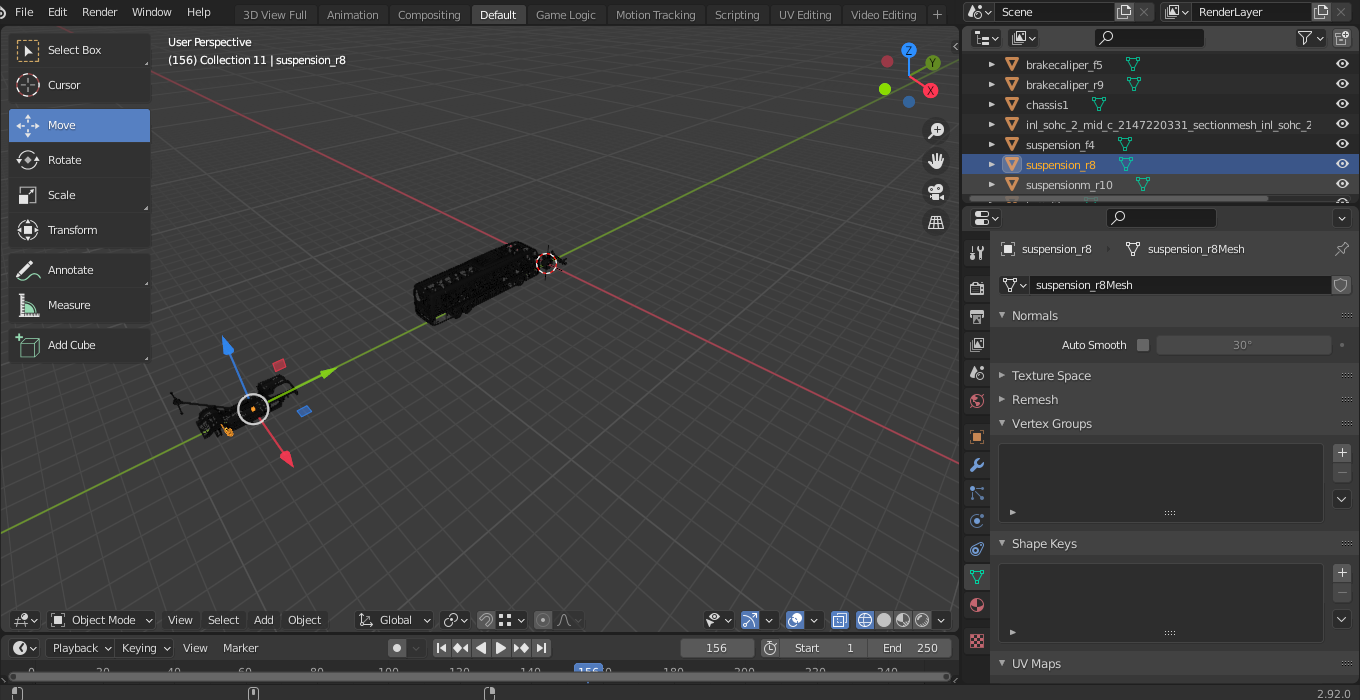This screenshot has width=1360, height=700.
Task: Open the Playback dropdown
Action: pos(81,648)
